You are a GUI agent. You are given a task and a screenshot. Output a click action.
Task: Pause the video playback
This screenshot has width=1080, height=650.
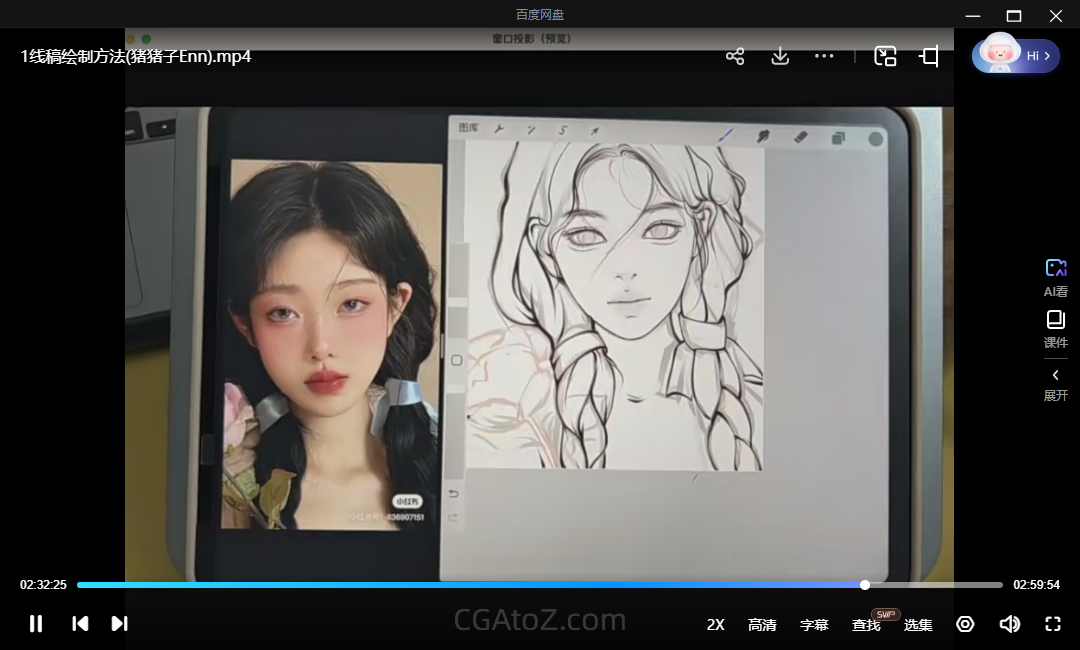(36, 624)
